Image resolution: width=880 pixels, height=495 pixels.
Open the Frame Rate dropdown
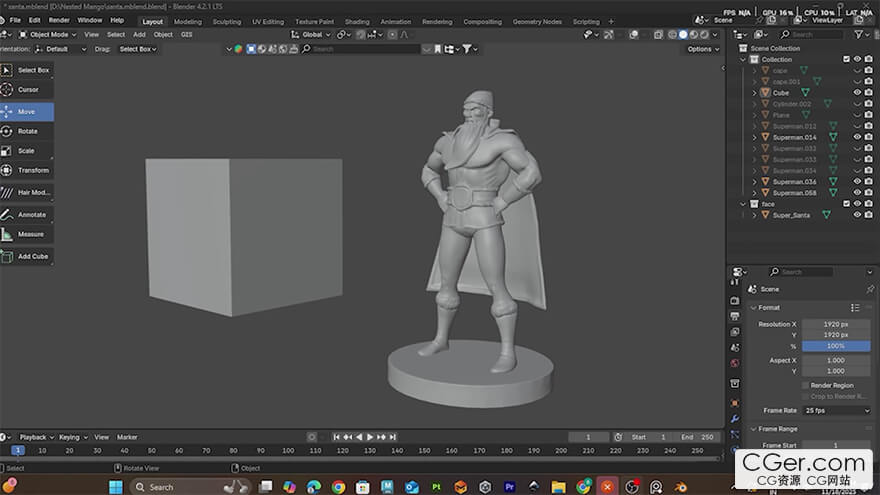(x=835, y=410)
